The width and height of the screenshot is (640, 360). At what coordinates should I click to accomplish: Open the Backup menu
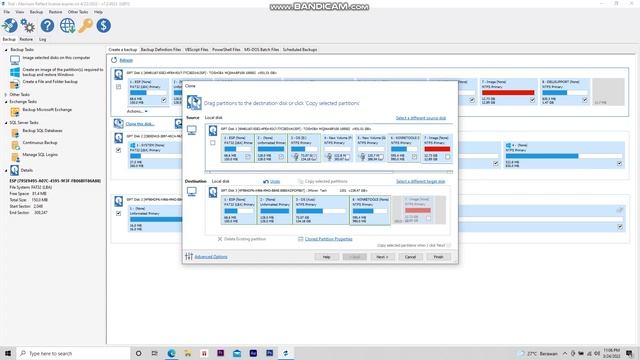36,12
